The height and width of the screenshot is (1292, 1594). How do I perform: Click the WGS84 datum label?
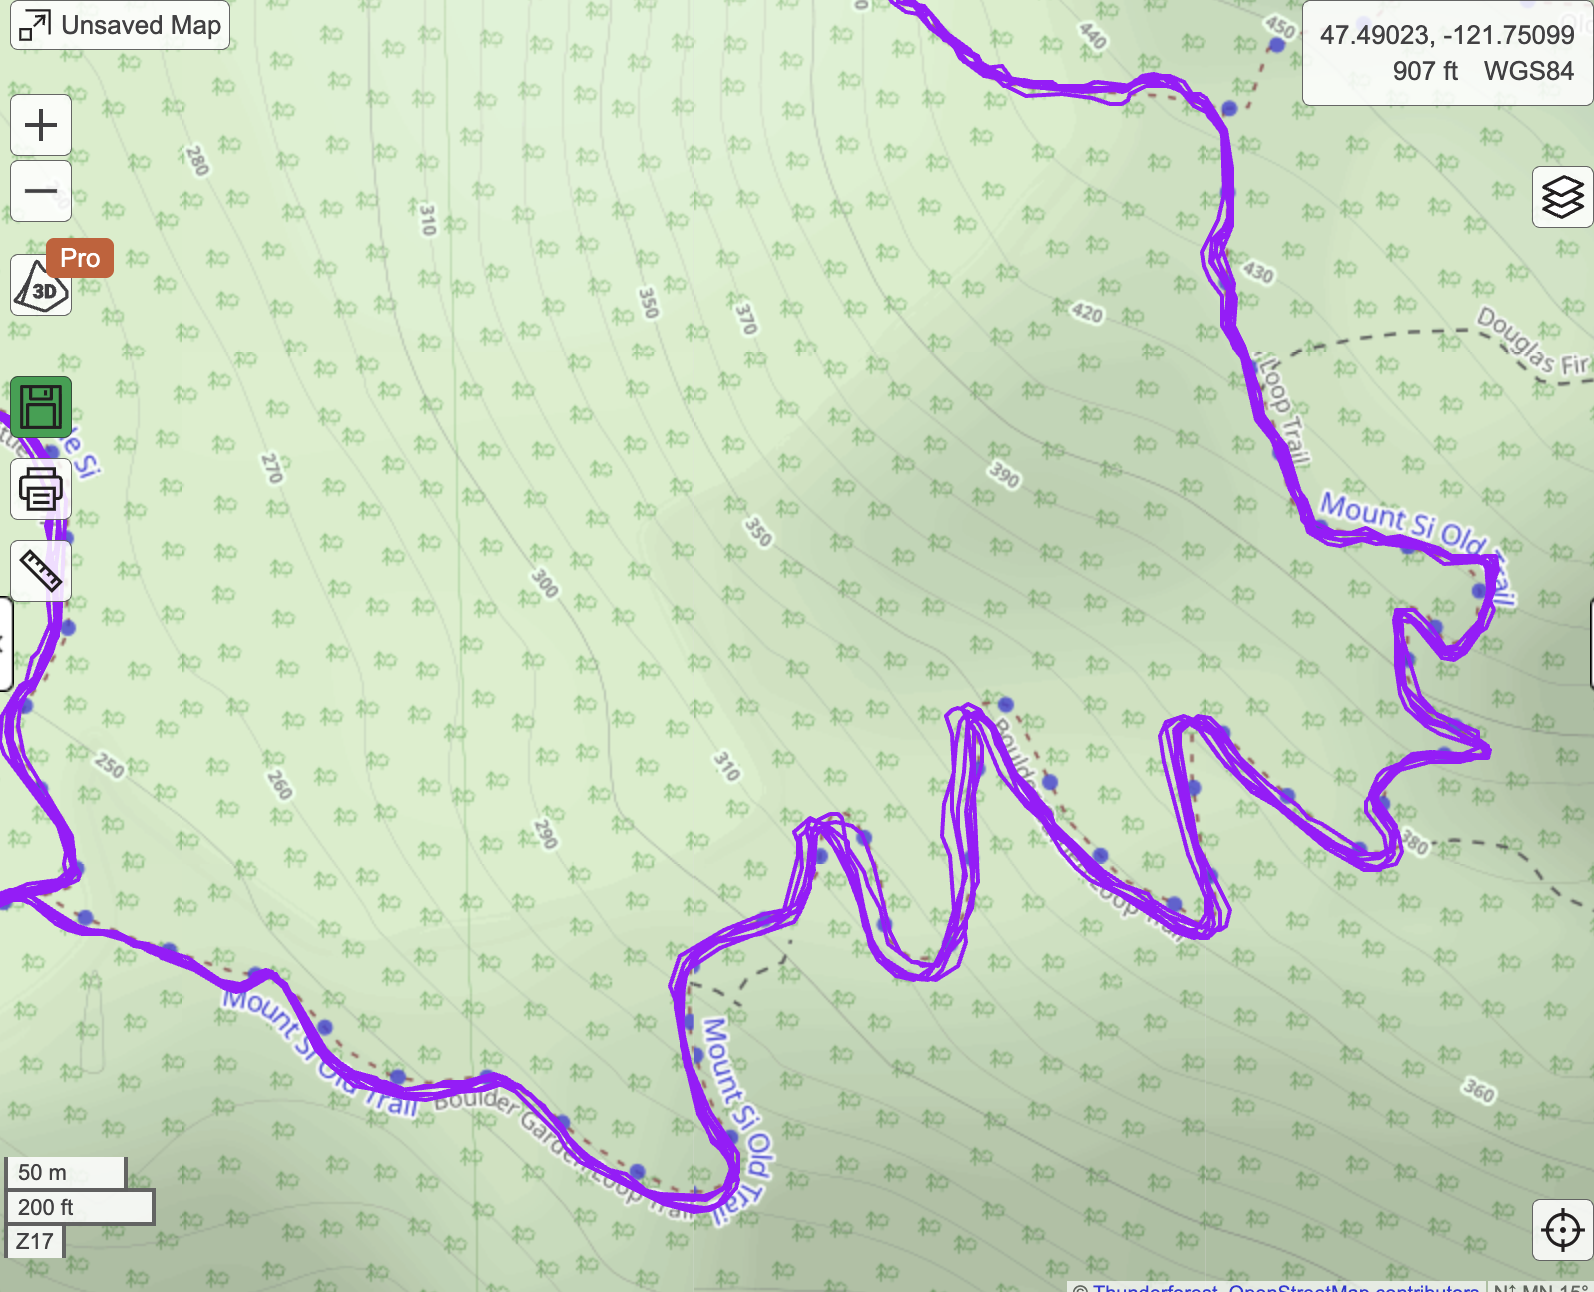click(x=1528, y=71)
